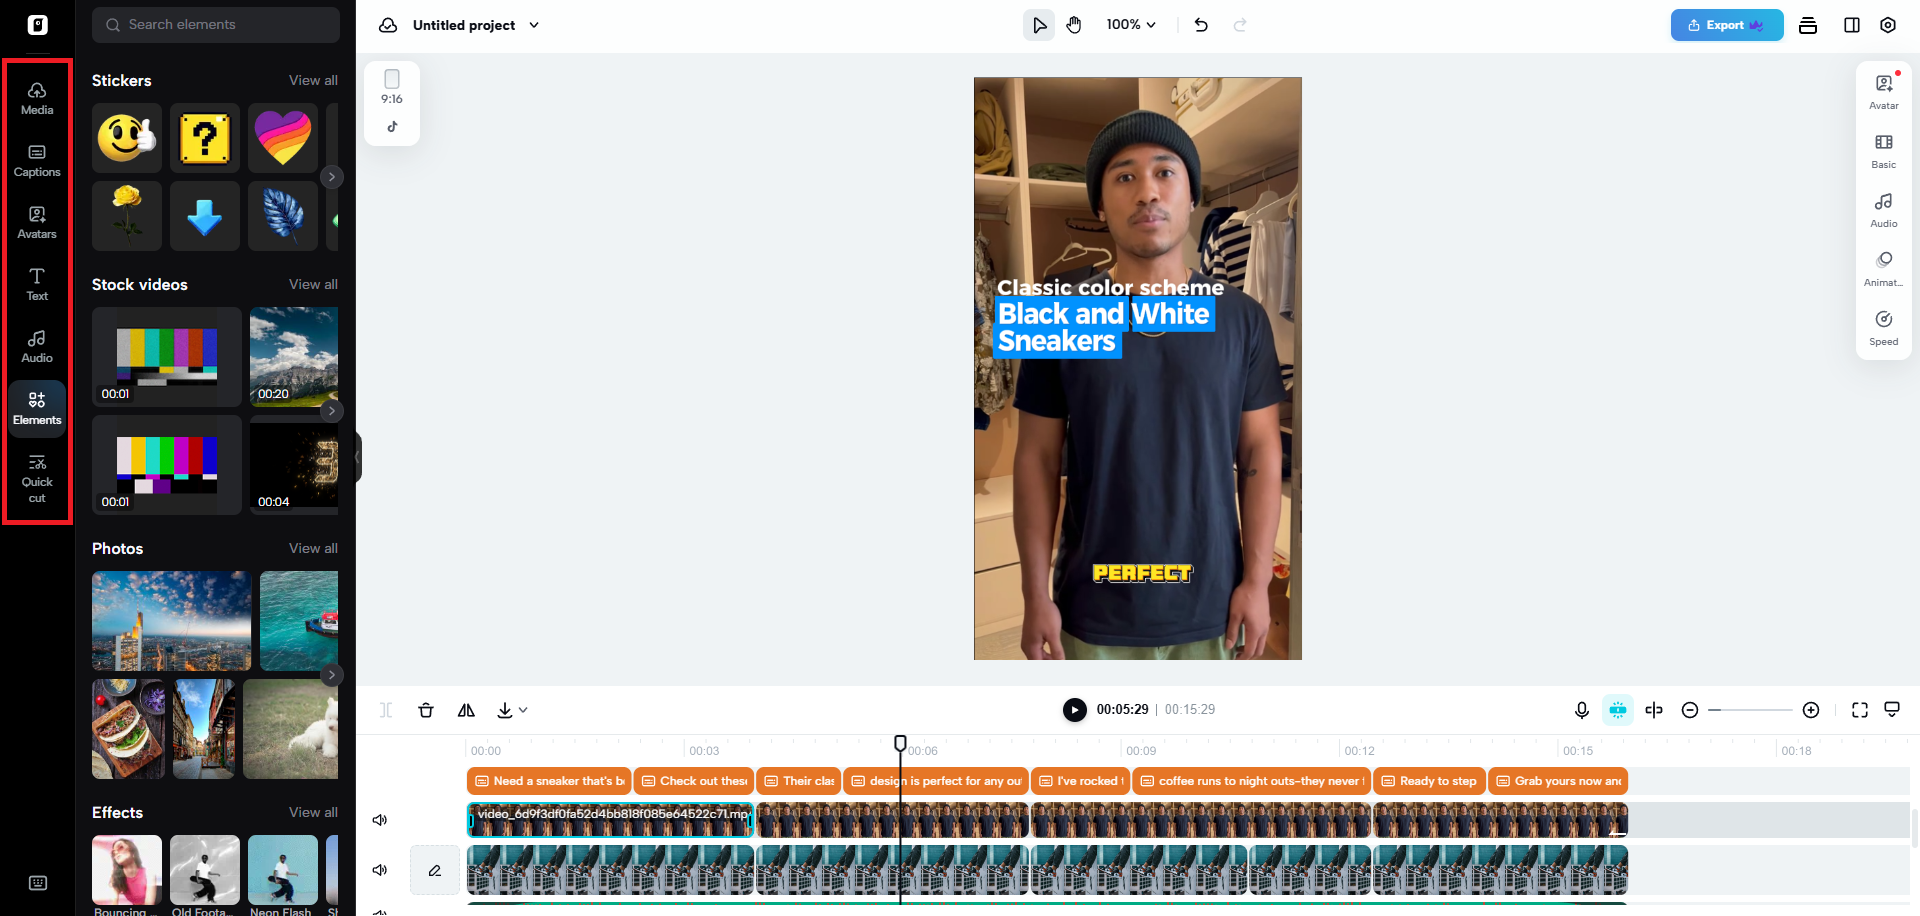Record a voiceover with the microphone icon
The width and height of the screenshot is (1920, 916).
1581,710
